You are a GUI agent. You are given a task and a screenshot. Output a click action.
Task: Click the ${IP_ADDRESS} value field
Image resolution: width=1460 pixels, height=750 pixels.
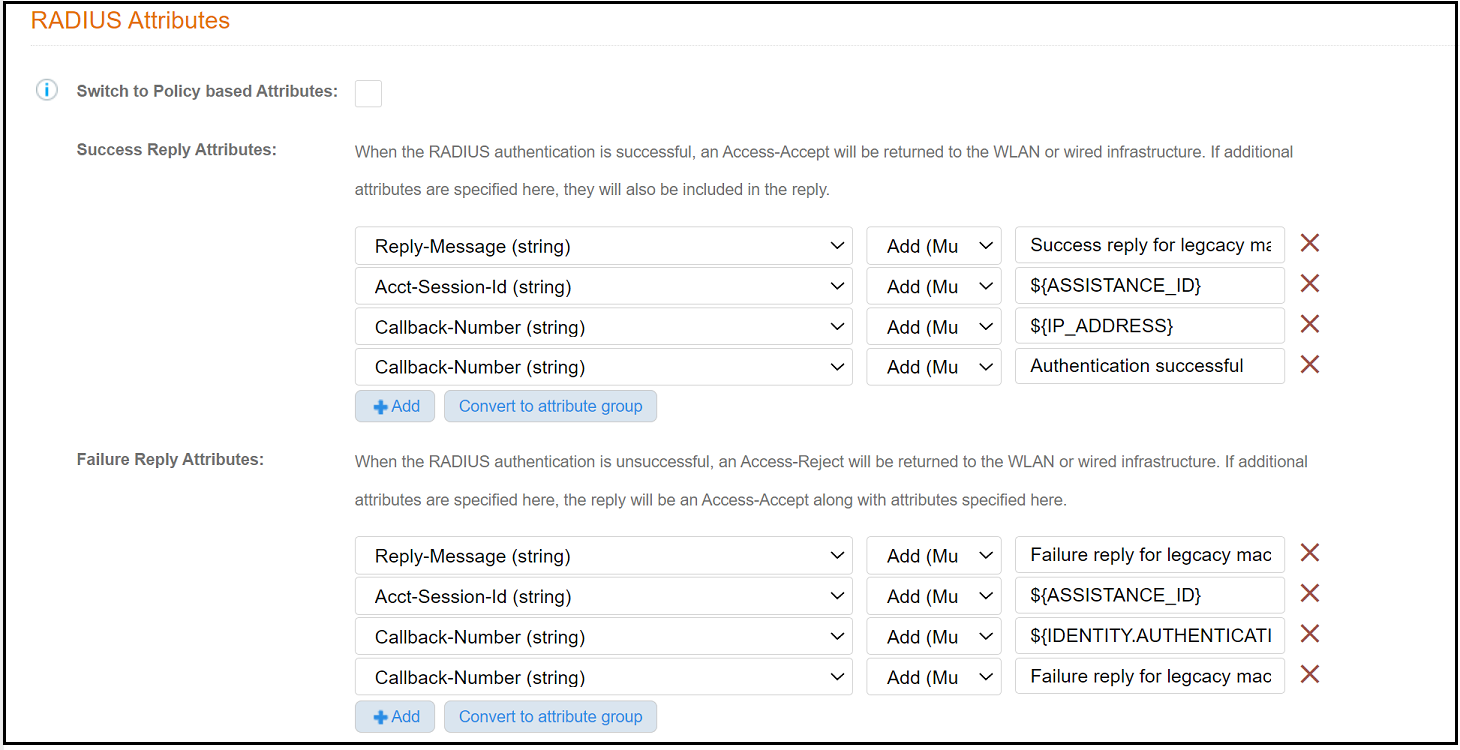click(1150, 326)
